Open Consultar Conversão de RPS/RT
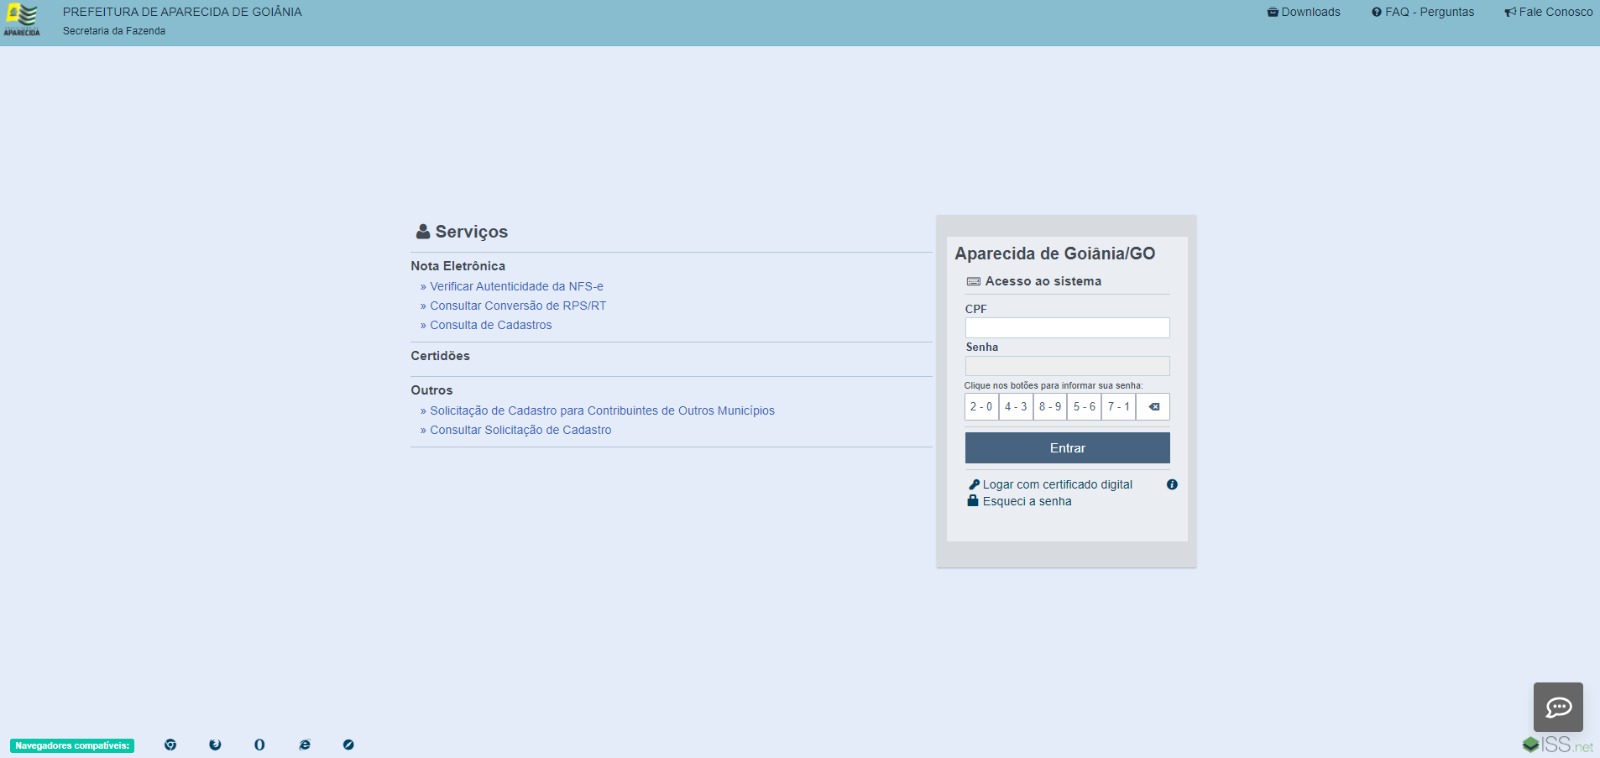1600x758 pixels. click(x=518, y=306)
